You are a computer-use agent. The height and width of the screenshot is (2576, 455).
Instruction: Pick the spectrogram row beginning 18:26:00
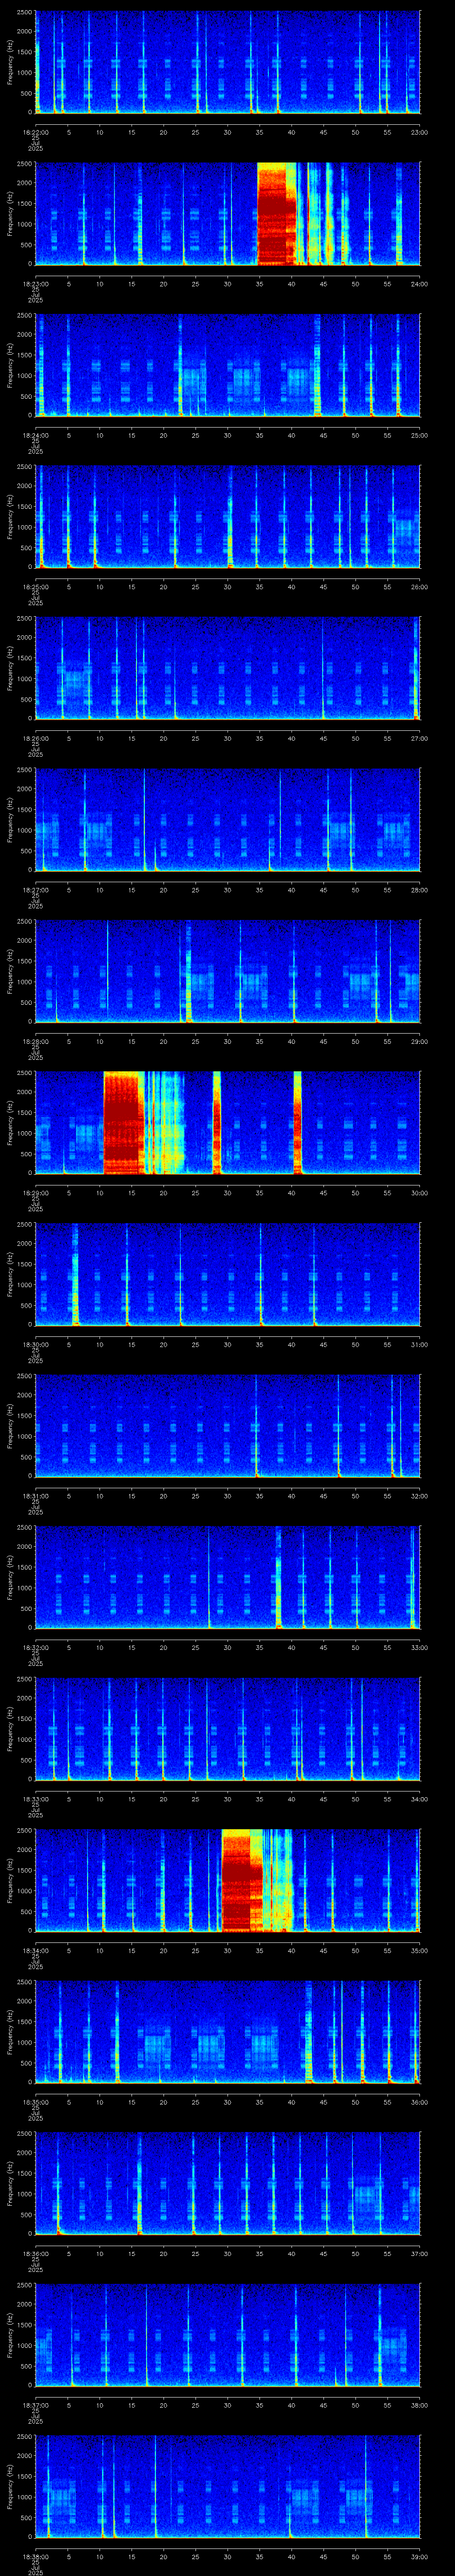point(228,668)
